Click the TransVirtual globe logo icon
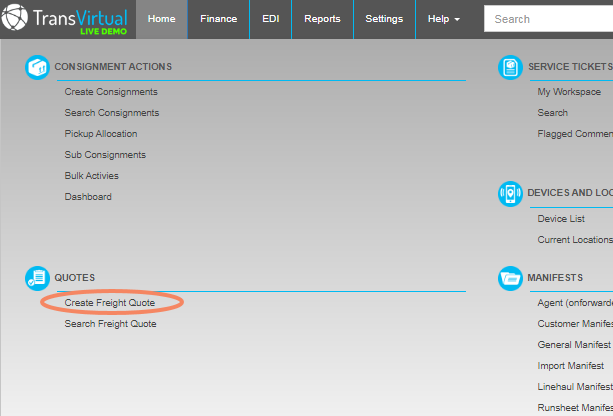The height and width of the screenshot is (416, 613). tap(14, 17)
